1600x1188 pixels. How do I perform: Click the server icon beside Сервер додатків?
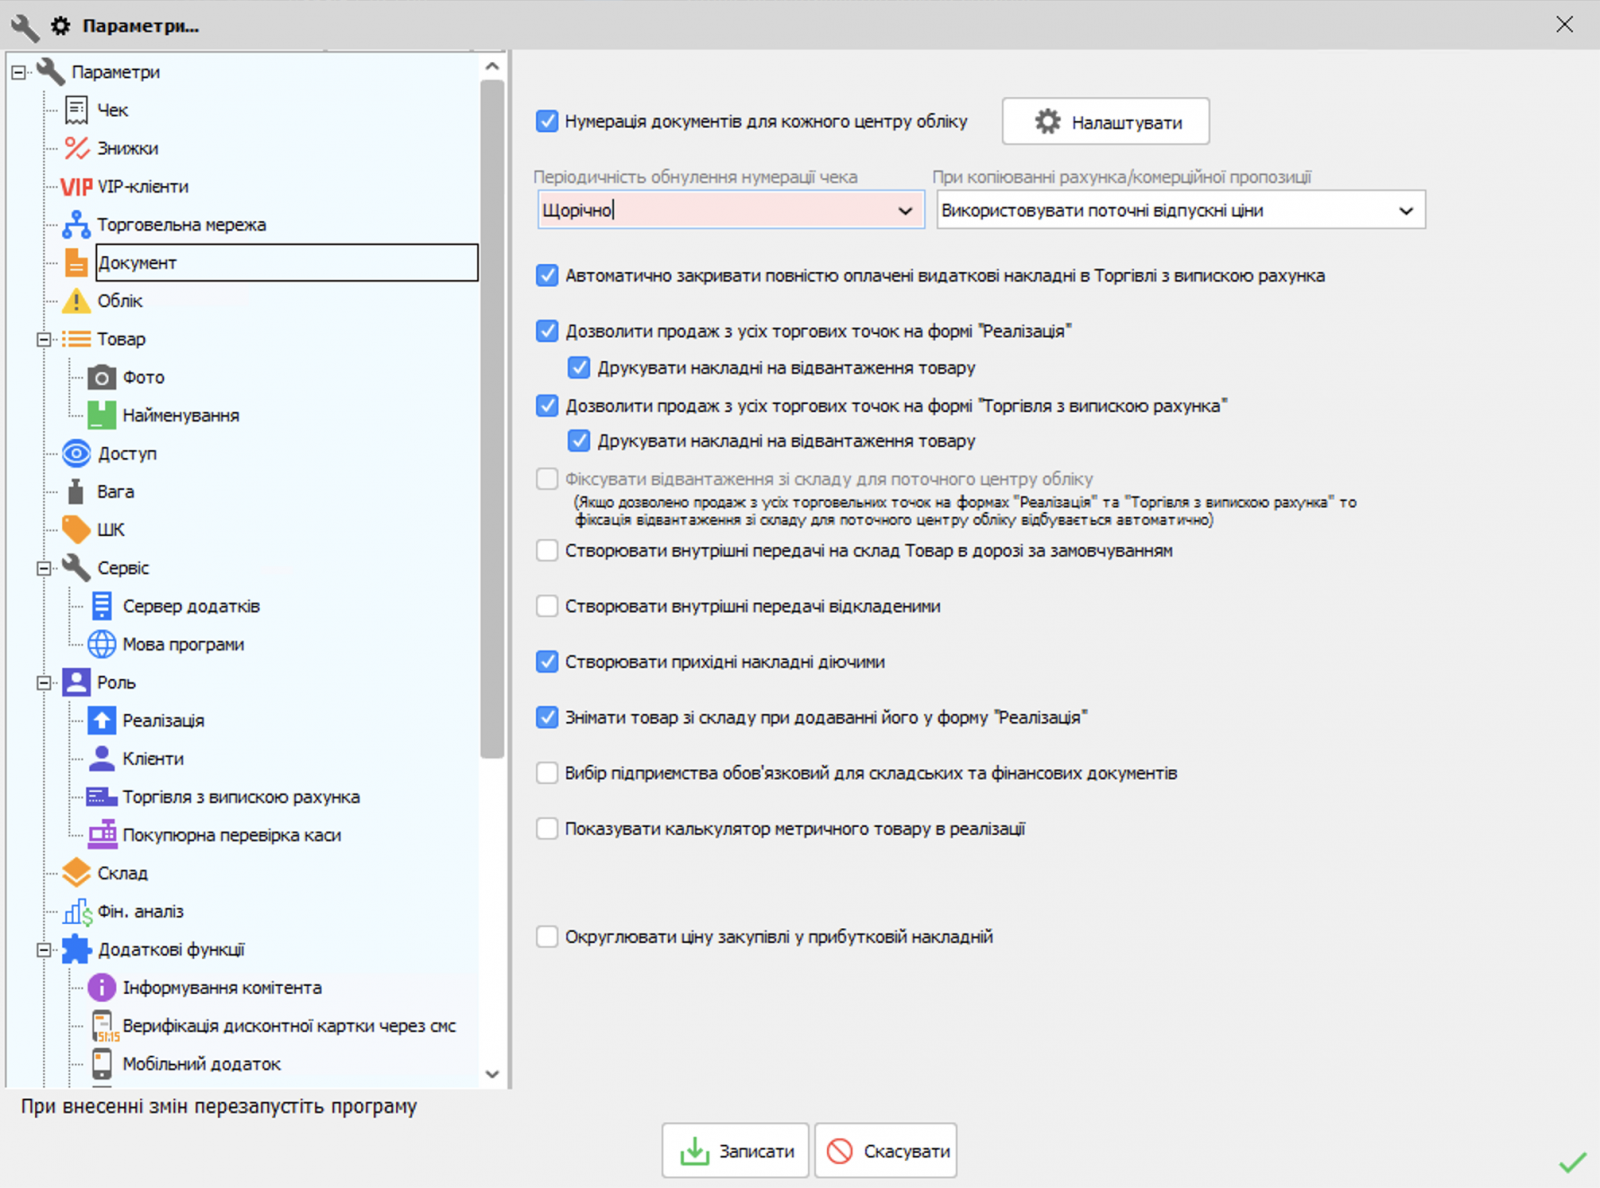[x=101, y=606]
